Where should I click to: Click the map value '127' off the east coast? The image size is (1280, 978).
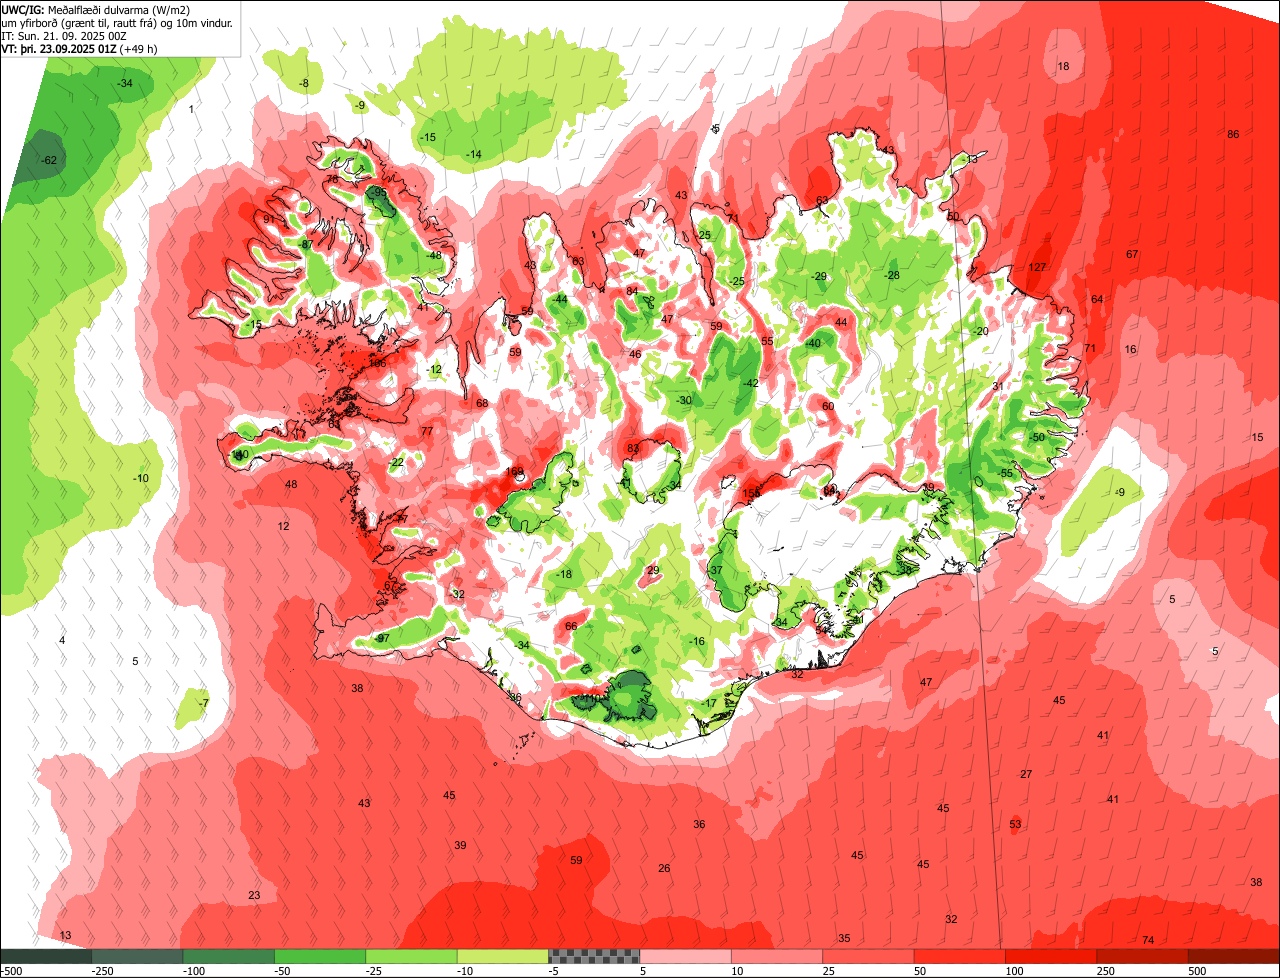[x=1037, y=268]
